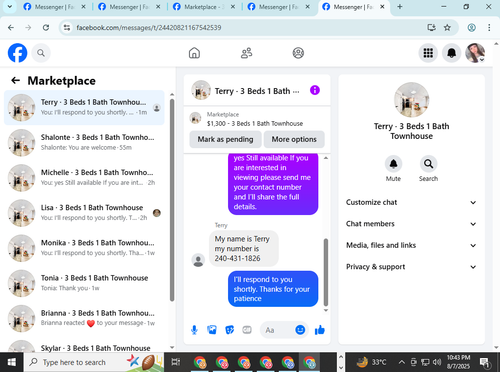Choose a GIF icon in composer
This screenshot has height=372, width=500.
247,330
